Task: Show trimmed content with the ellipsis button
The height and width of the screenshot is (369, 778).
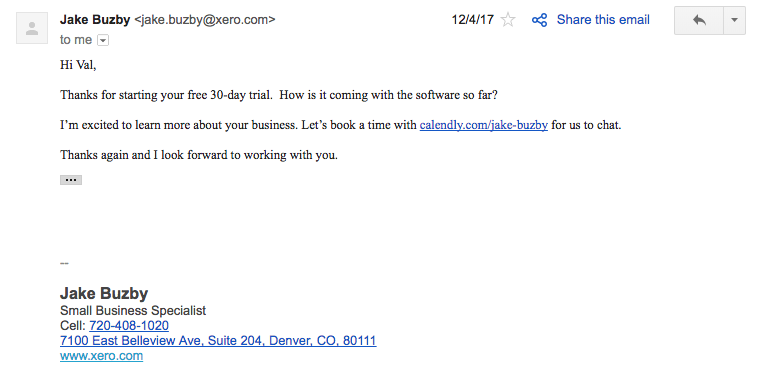Action: click(x=71, y=180)
